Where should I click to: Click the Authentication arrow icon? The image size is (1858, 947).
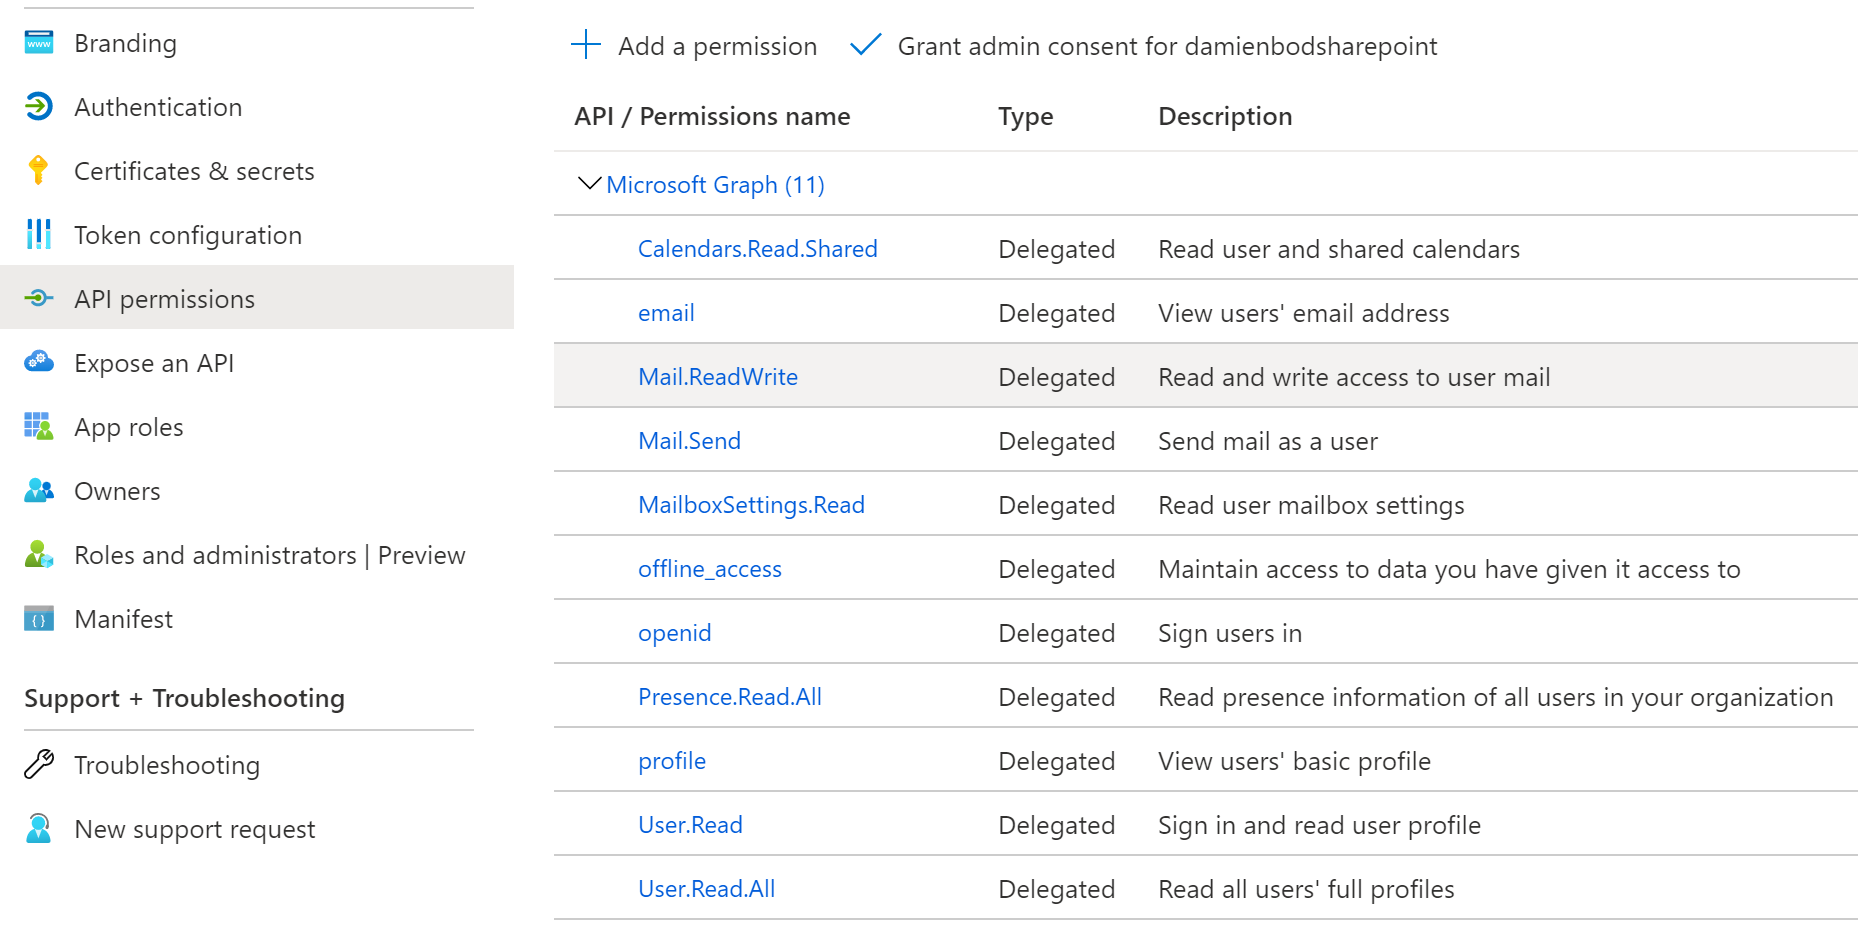click(x=39, y=107)
